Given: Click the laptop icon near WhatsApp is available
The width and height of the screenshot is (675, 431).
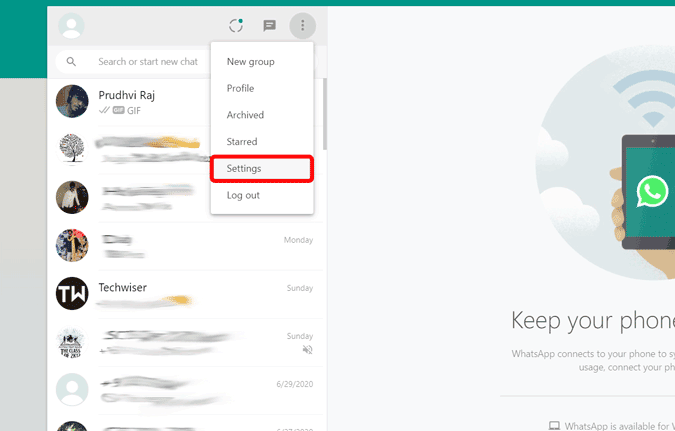Looking at the screenshot, I should click(554, 426).
